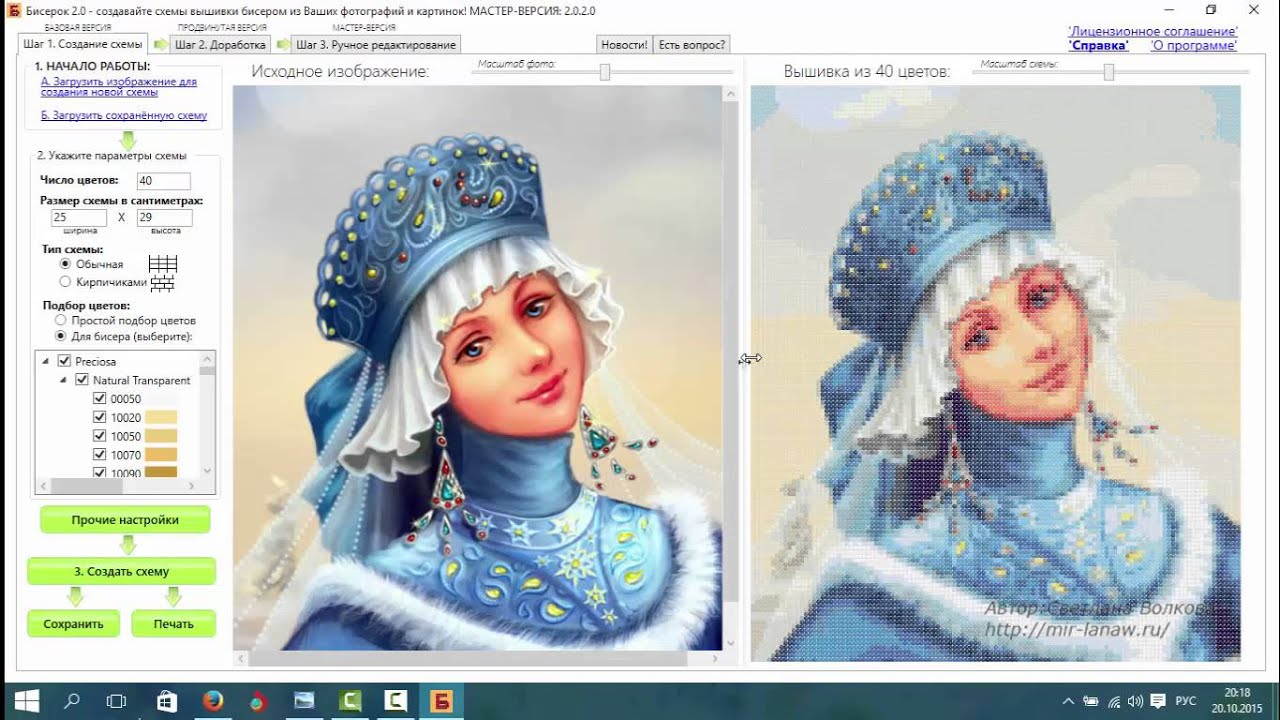Viewport: 1280px width, 720px height.
Task: Open the first green Camtasia taskbar icon
Action: click(x=350, y=701)
